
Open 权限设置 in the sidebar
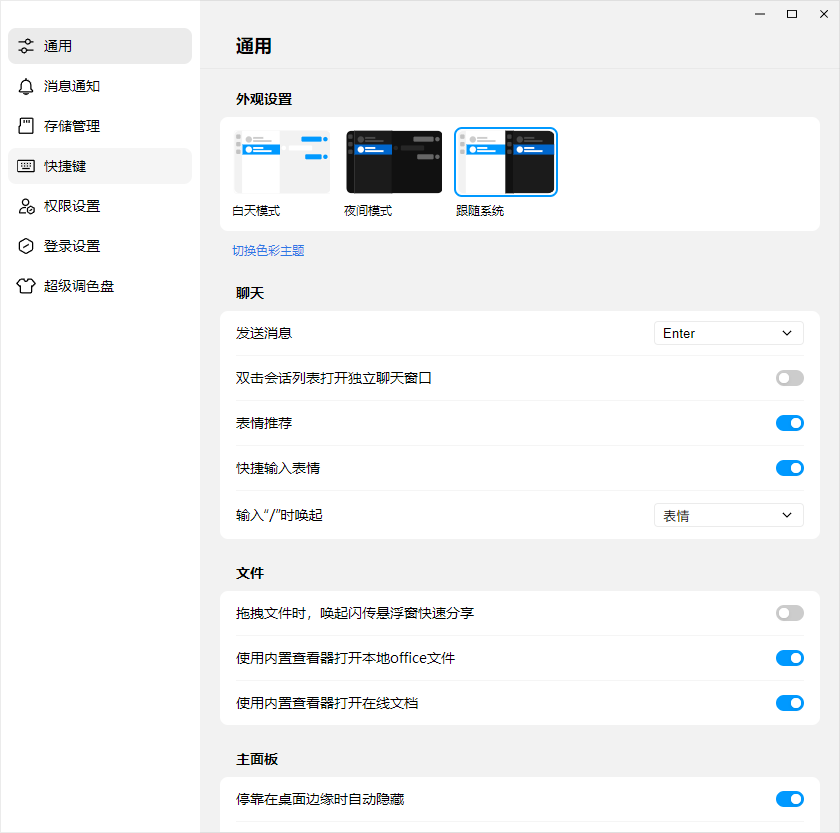point(100,206)
